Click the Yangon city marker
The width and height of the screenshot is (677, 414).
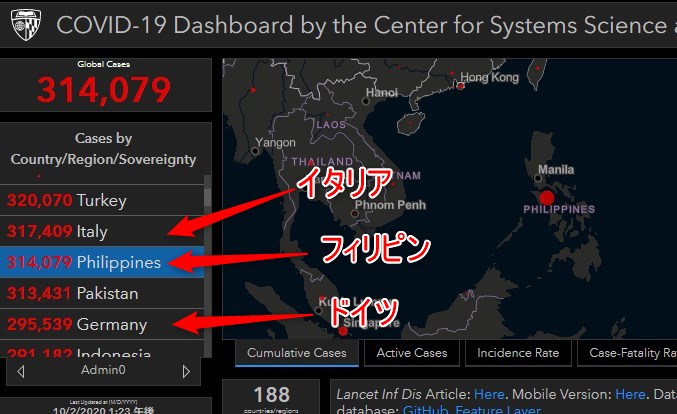tap(255, 151)
